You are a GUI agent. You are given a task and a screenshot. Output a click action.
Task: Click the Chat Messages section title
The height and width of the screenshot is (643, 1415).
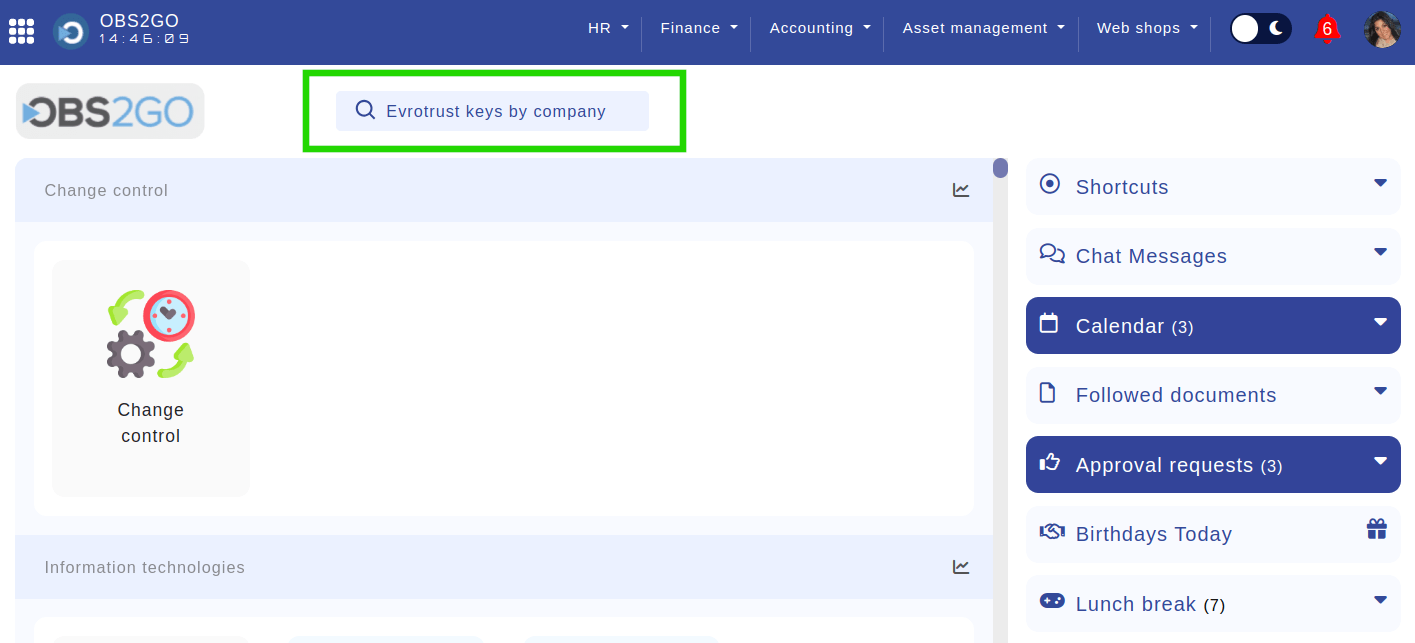[1151, 256]
